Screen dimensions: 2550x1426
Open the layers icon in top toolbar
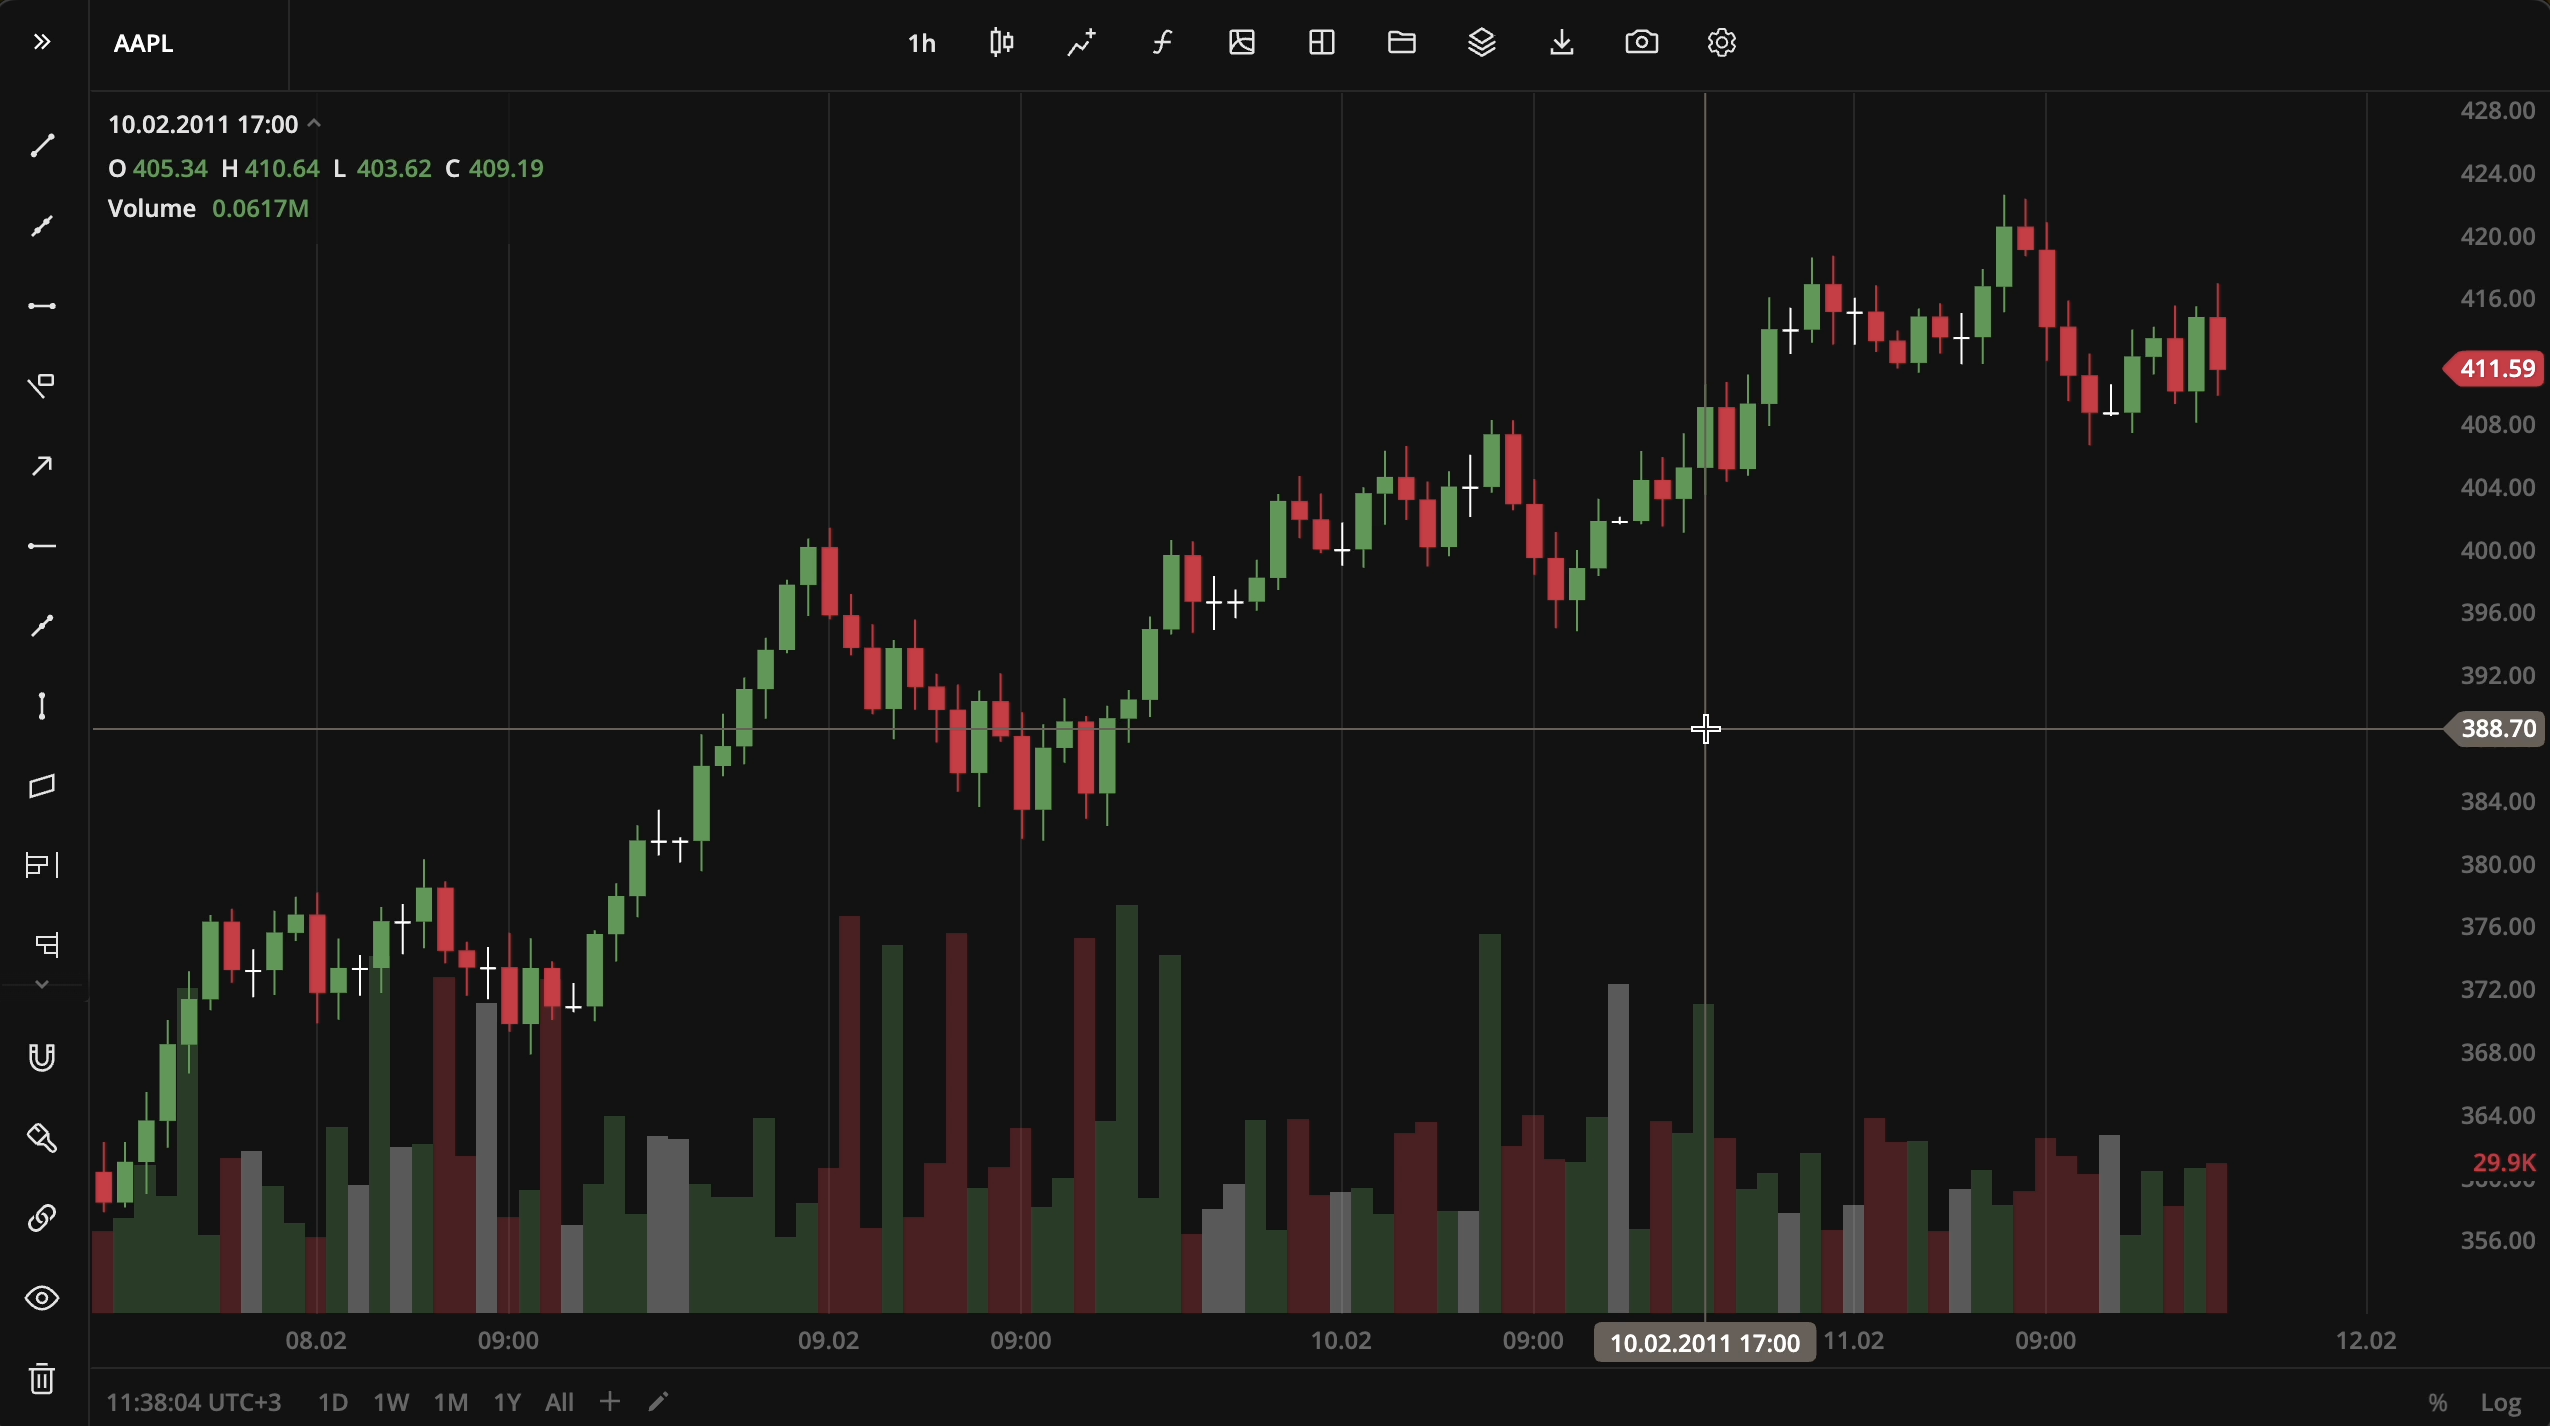[x=1481, y=42]
